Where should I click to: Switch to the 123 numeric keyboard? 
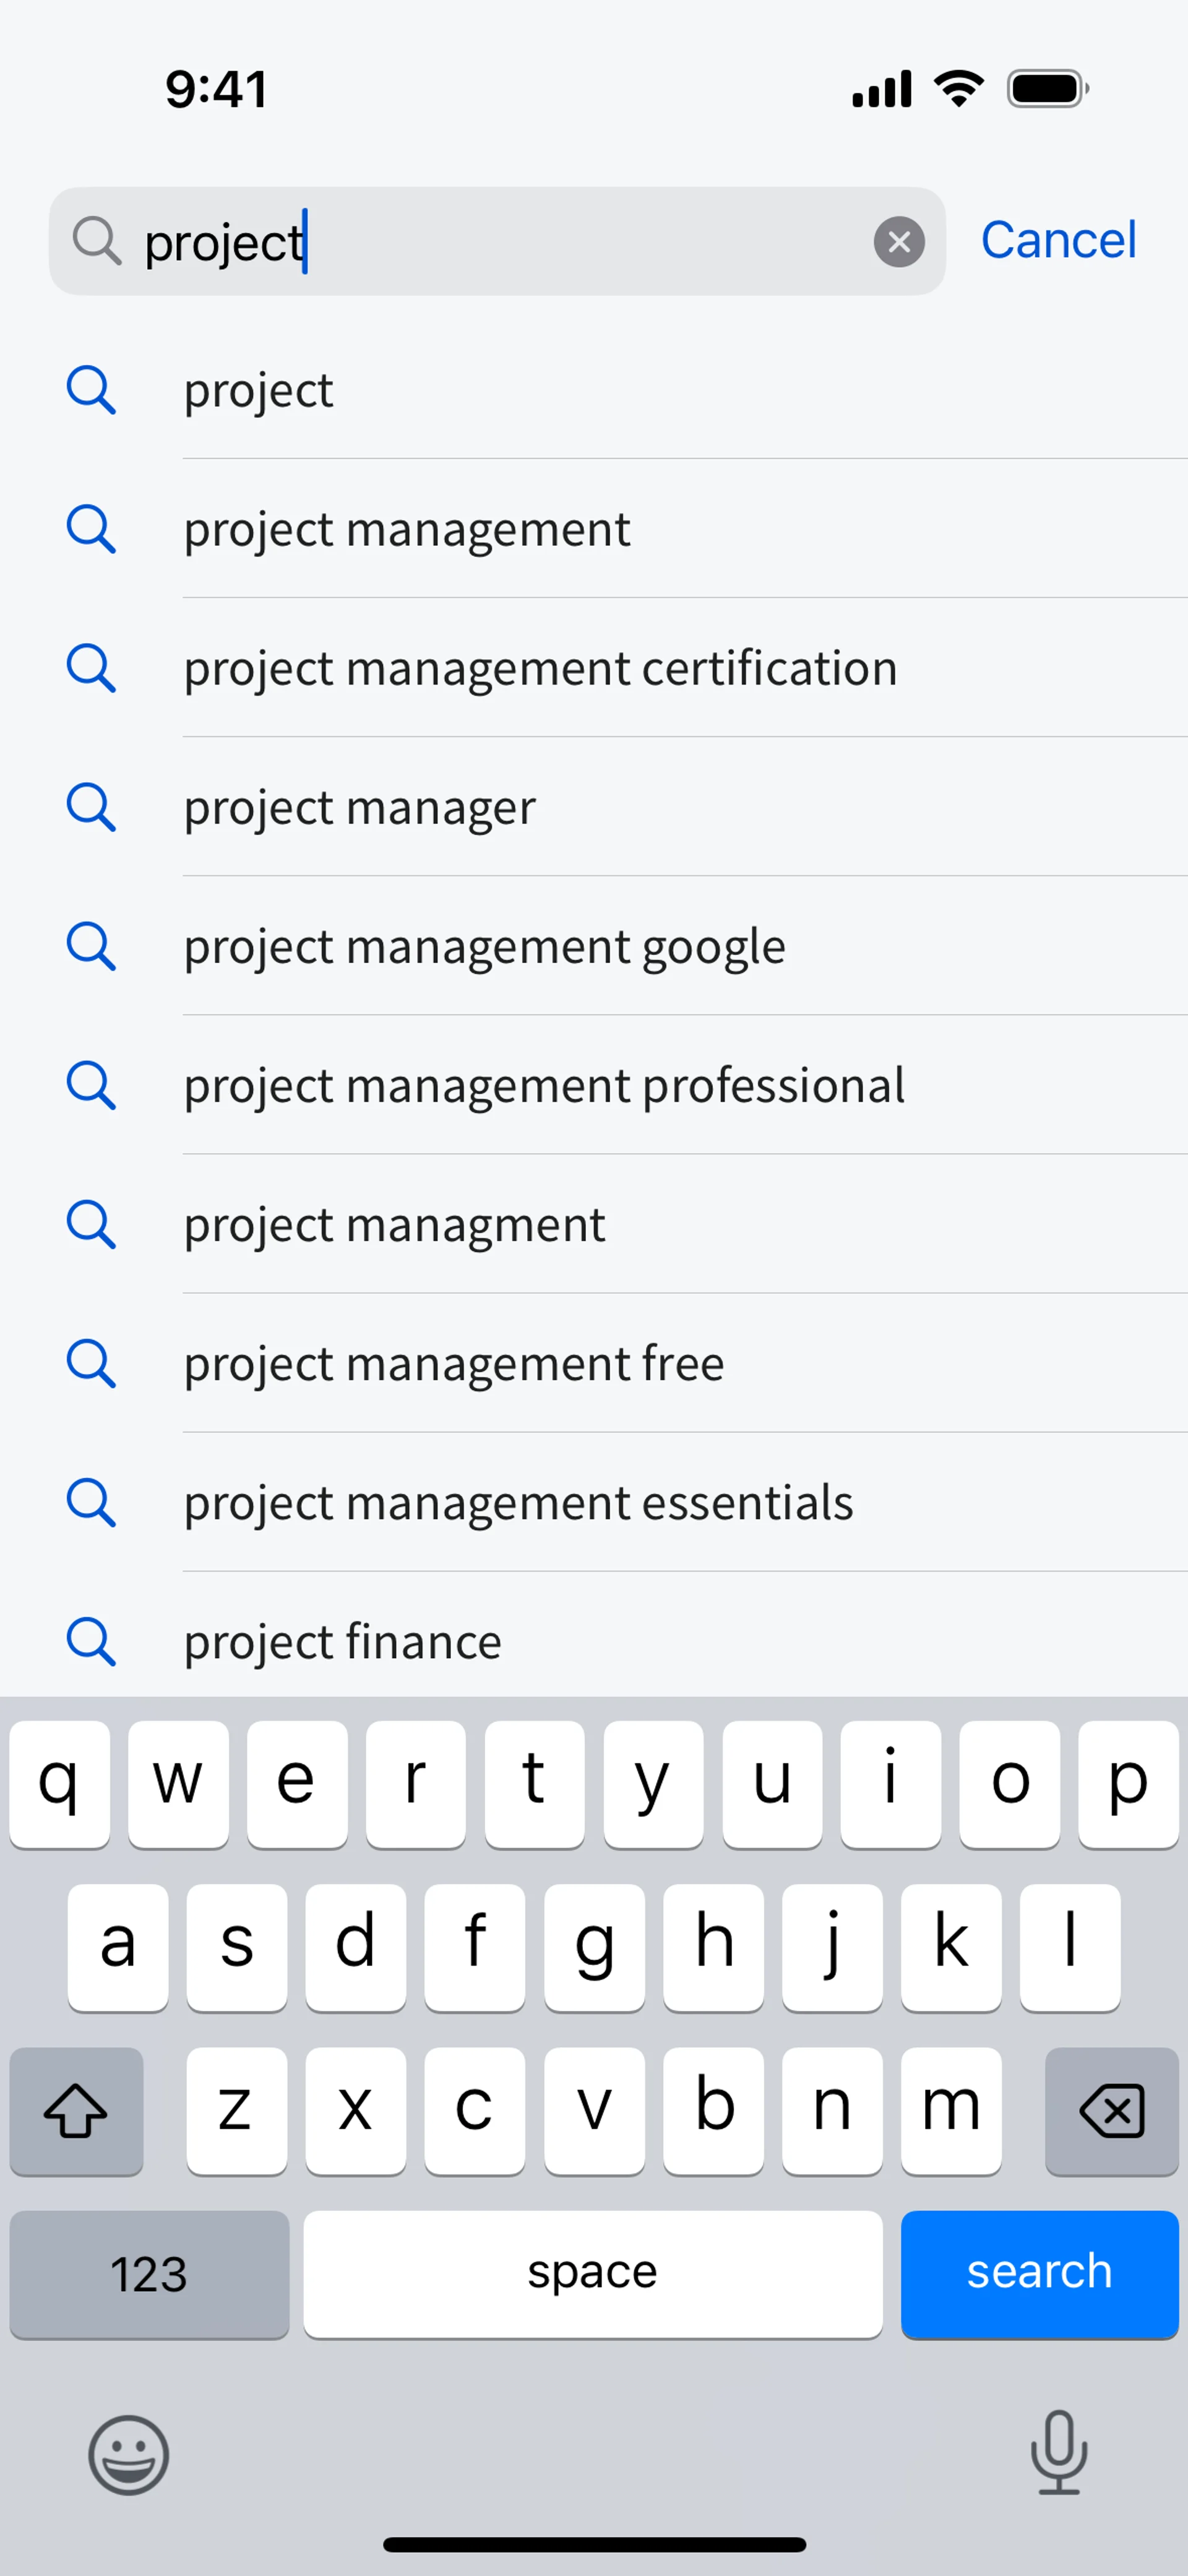(x=149, y=2274)
